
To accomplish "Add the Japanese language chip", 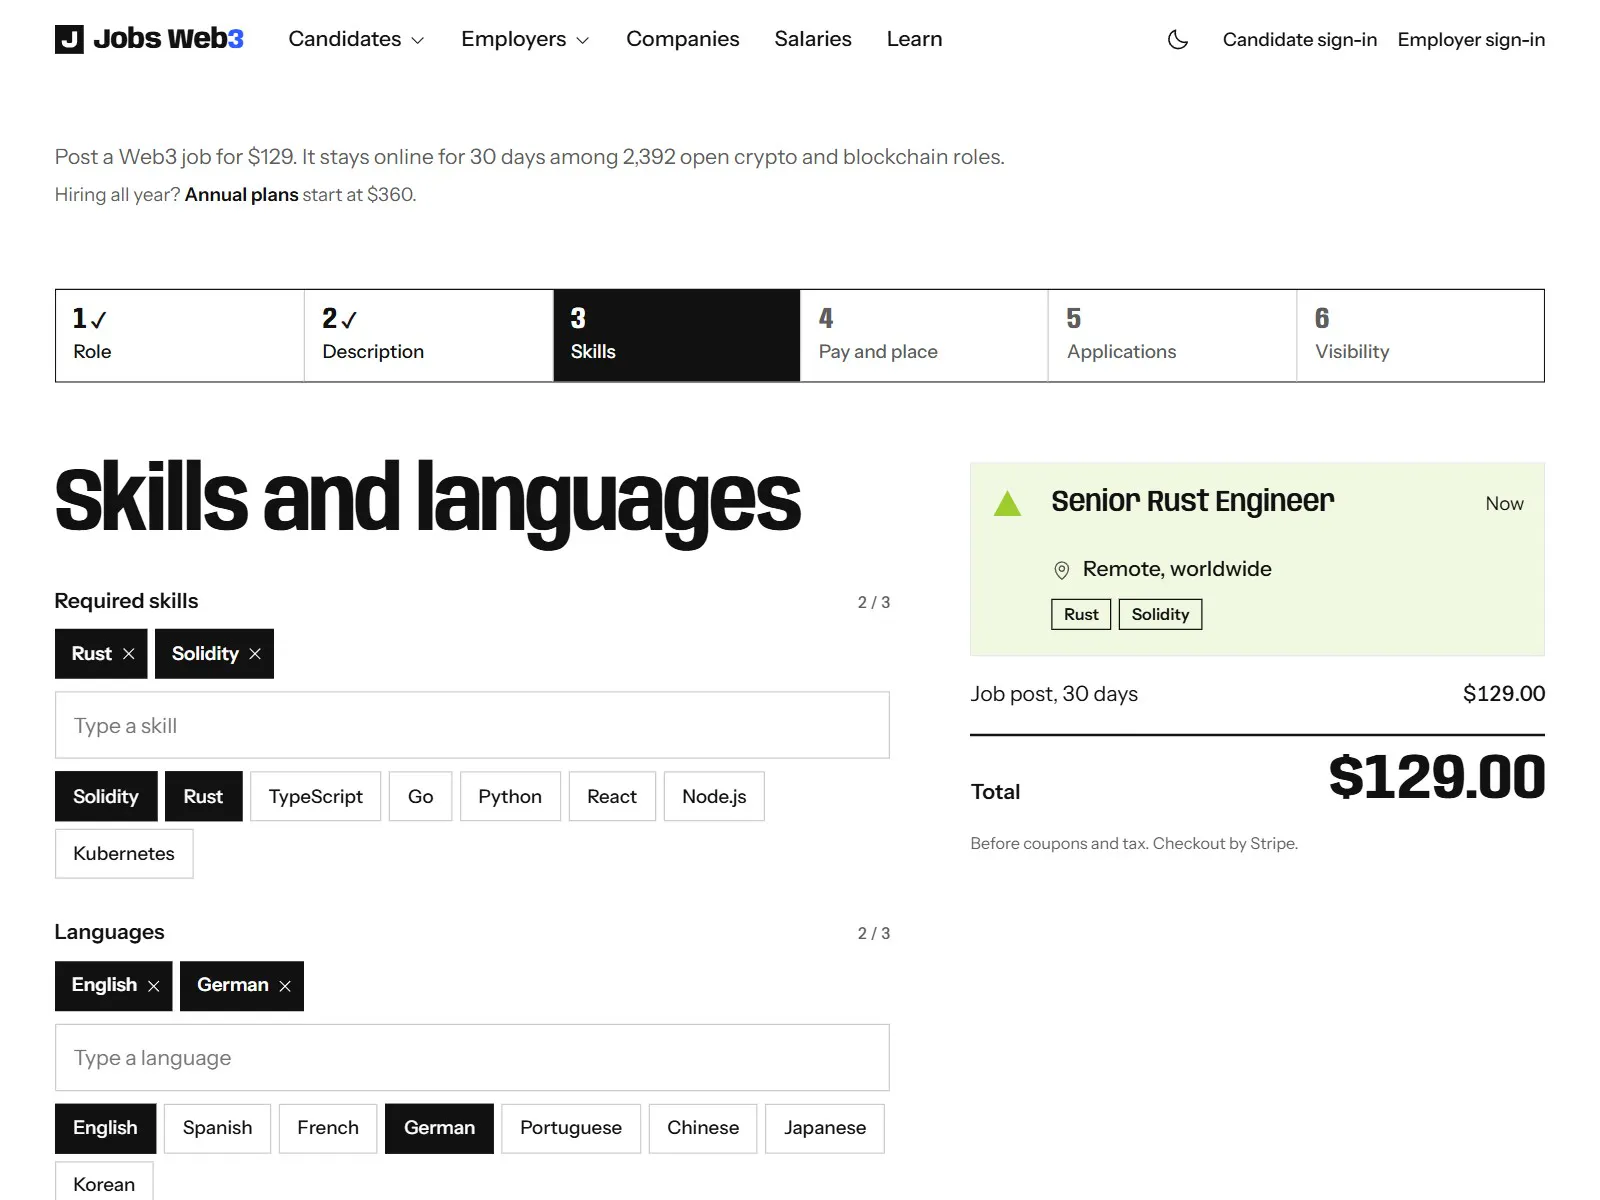I will click(825, 1128).
